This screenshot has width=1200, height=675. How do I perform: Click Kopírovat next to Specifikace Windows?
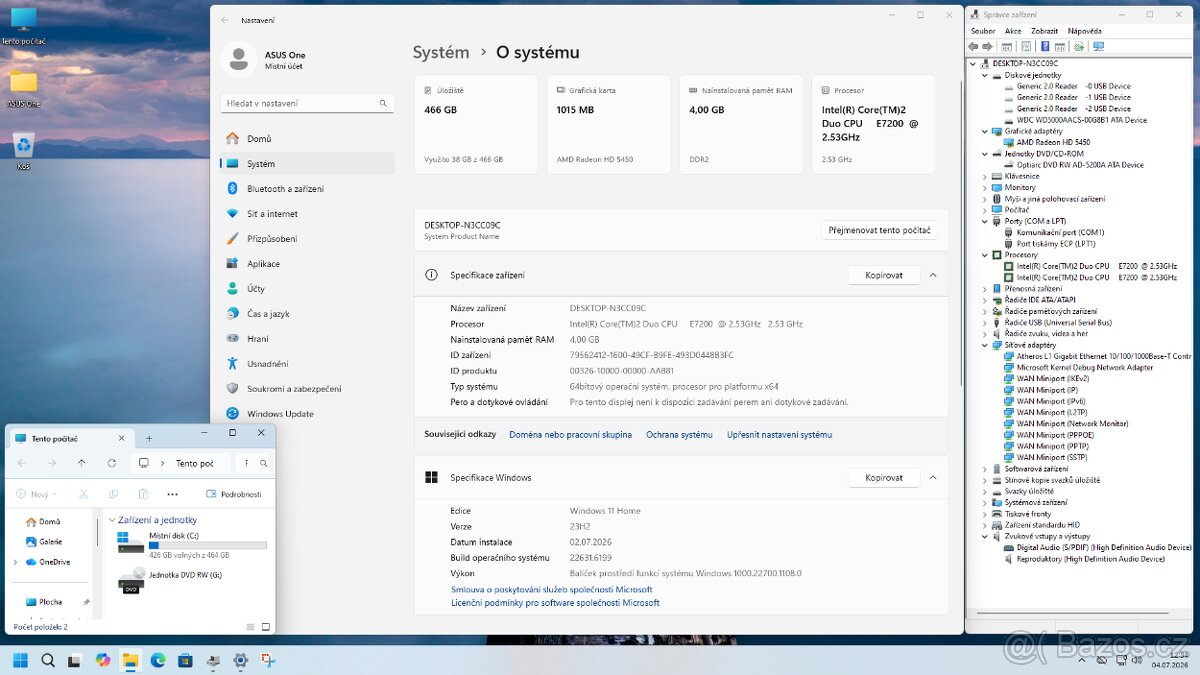884,478
